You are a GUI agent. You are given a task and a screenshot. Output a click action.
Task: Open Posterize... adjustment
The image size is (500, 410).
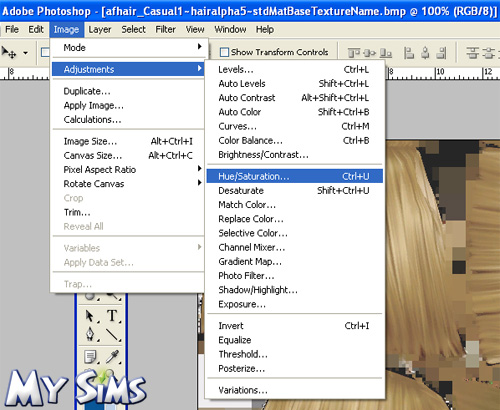pyautogui.click(x=295, y=368)
